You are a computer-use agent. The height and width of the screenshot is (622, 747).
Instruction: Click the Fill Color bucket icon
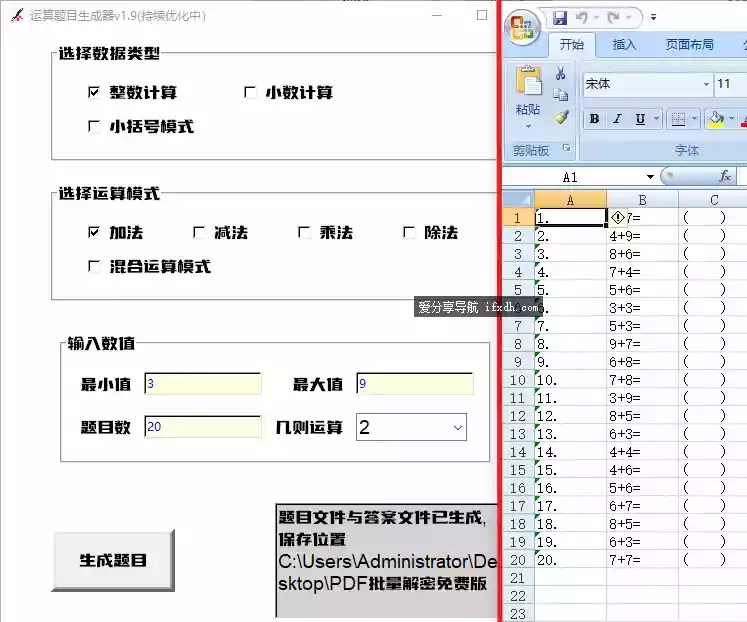click(x=716, y=119)
